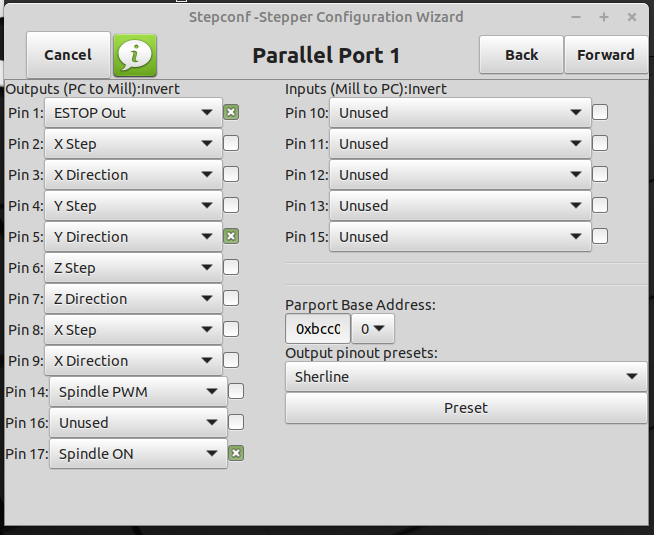Screen dimensions: 654x535
Task: Toggle the Pin 17 Spindle ON invert checkbox
Action: [x=236, y=453]
